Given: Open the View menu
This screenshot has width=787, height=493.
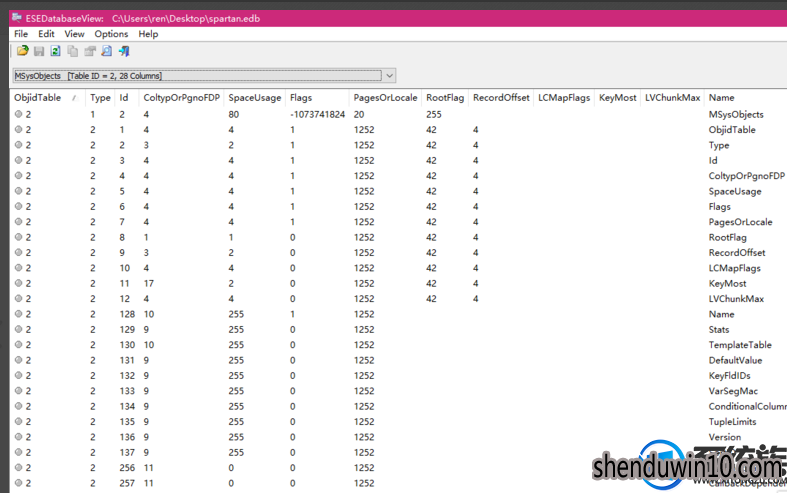Looking at the screenshot, I should coord(74,34).
